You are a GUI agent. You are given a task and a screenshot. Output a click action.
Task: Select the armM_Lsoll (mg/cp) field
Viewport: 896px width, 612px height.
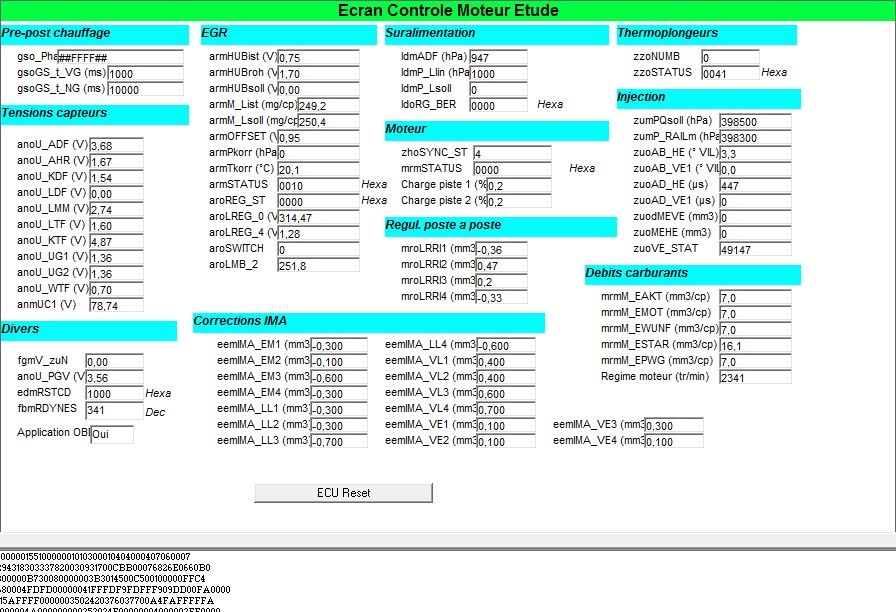pos(328,121)
